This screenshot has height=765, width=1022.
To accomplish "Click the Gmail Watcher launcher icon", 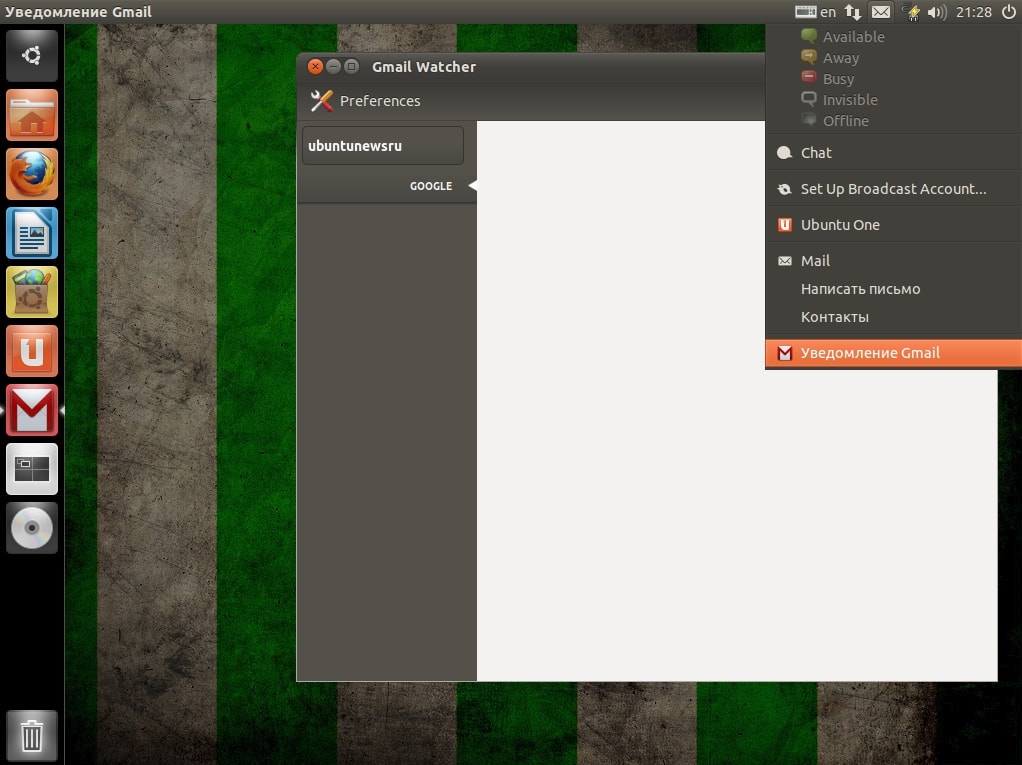I will [x=32, y=410].
